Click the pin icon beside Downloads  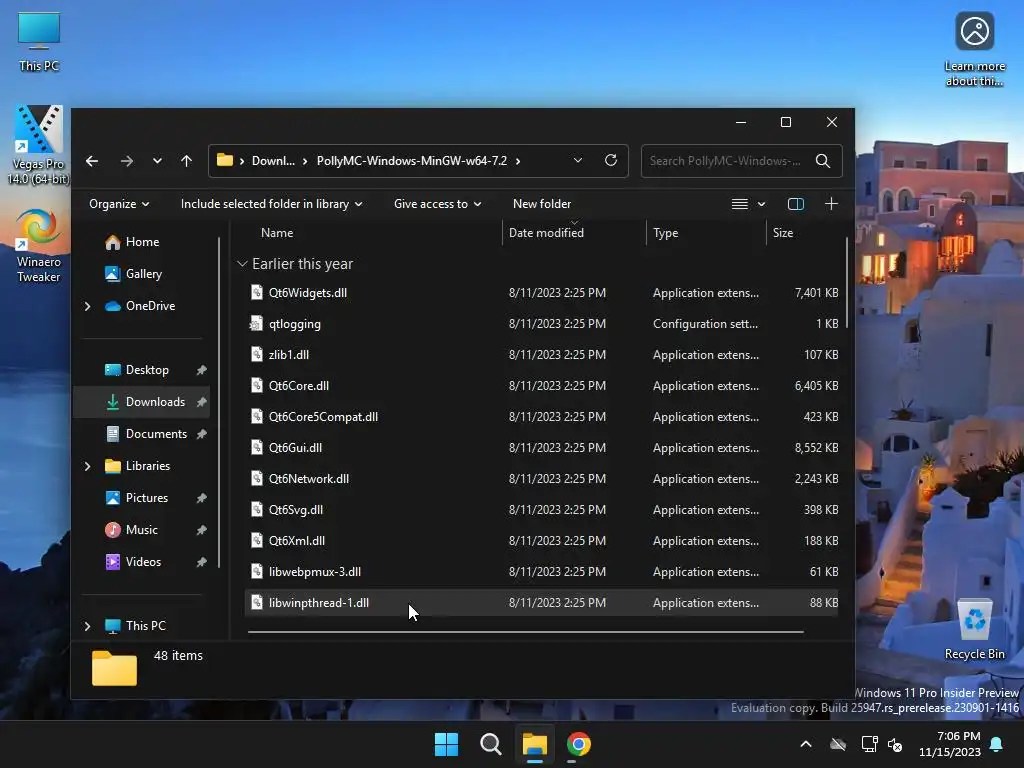(202, 402)
